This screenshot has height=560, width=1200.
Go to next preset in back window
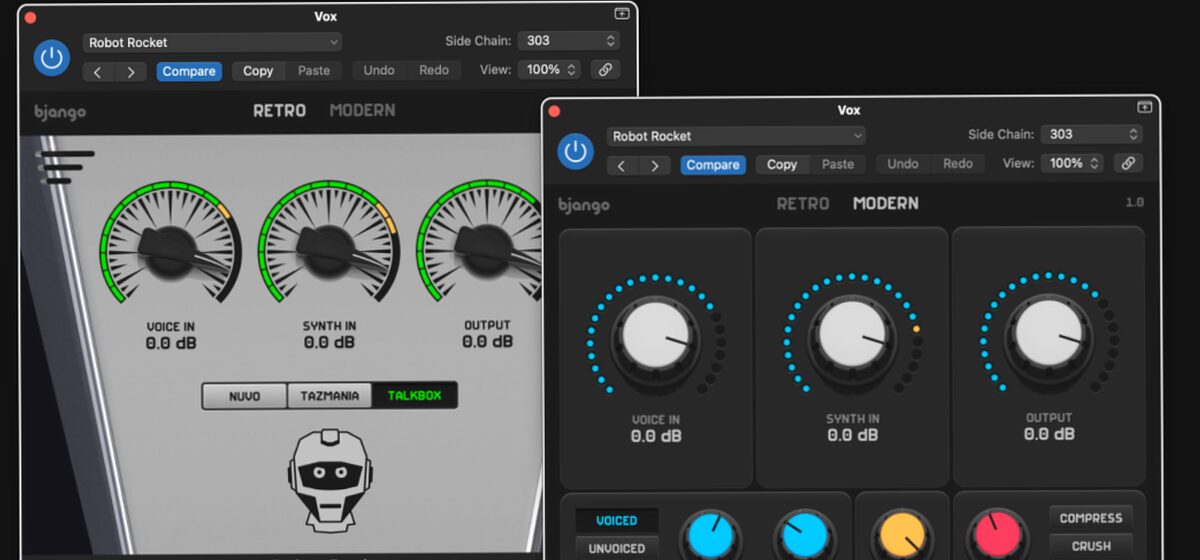(x=131, y=71)
